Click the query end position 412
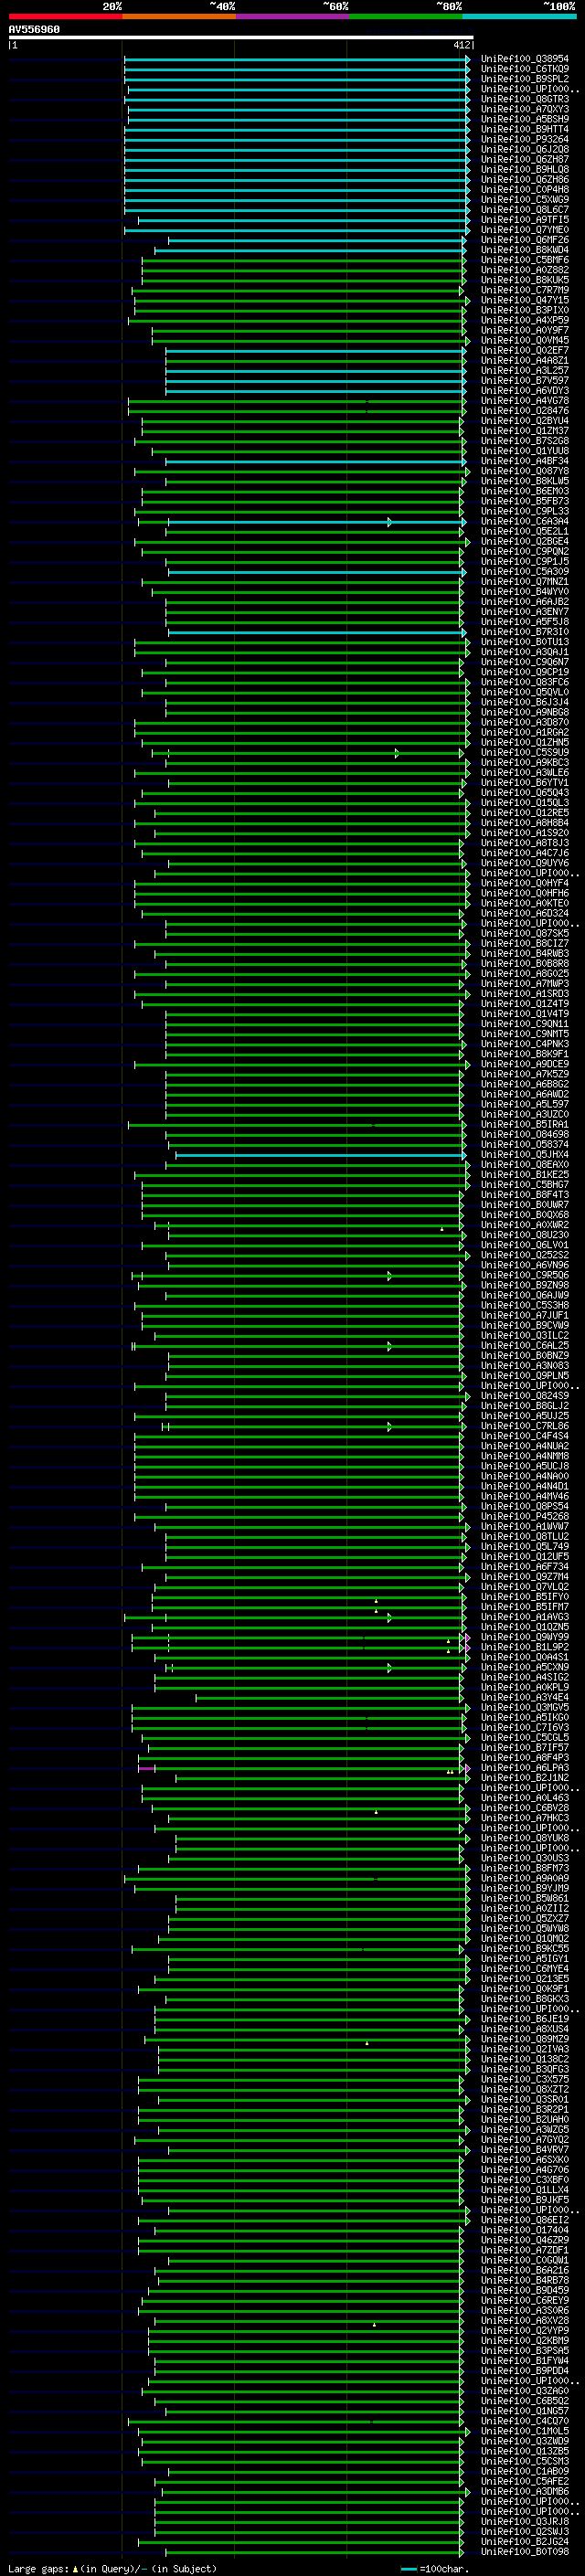Screen dimensions: 585x2576 point(461,45)
